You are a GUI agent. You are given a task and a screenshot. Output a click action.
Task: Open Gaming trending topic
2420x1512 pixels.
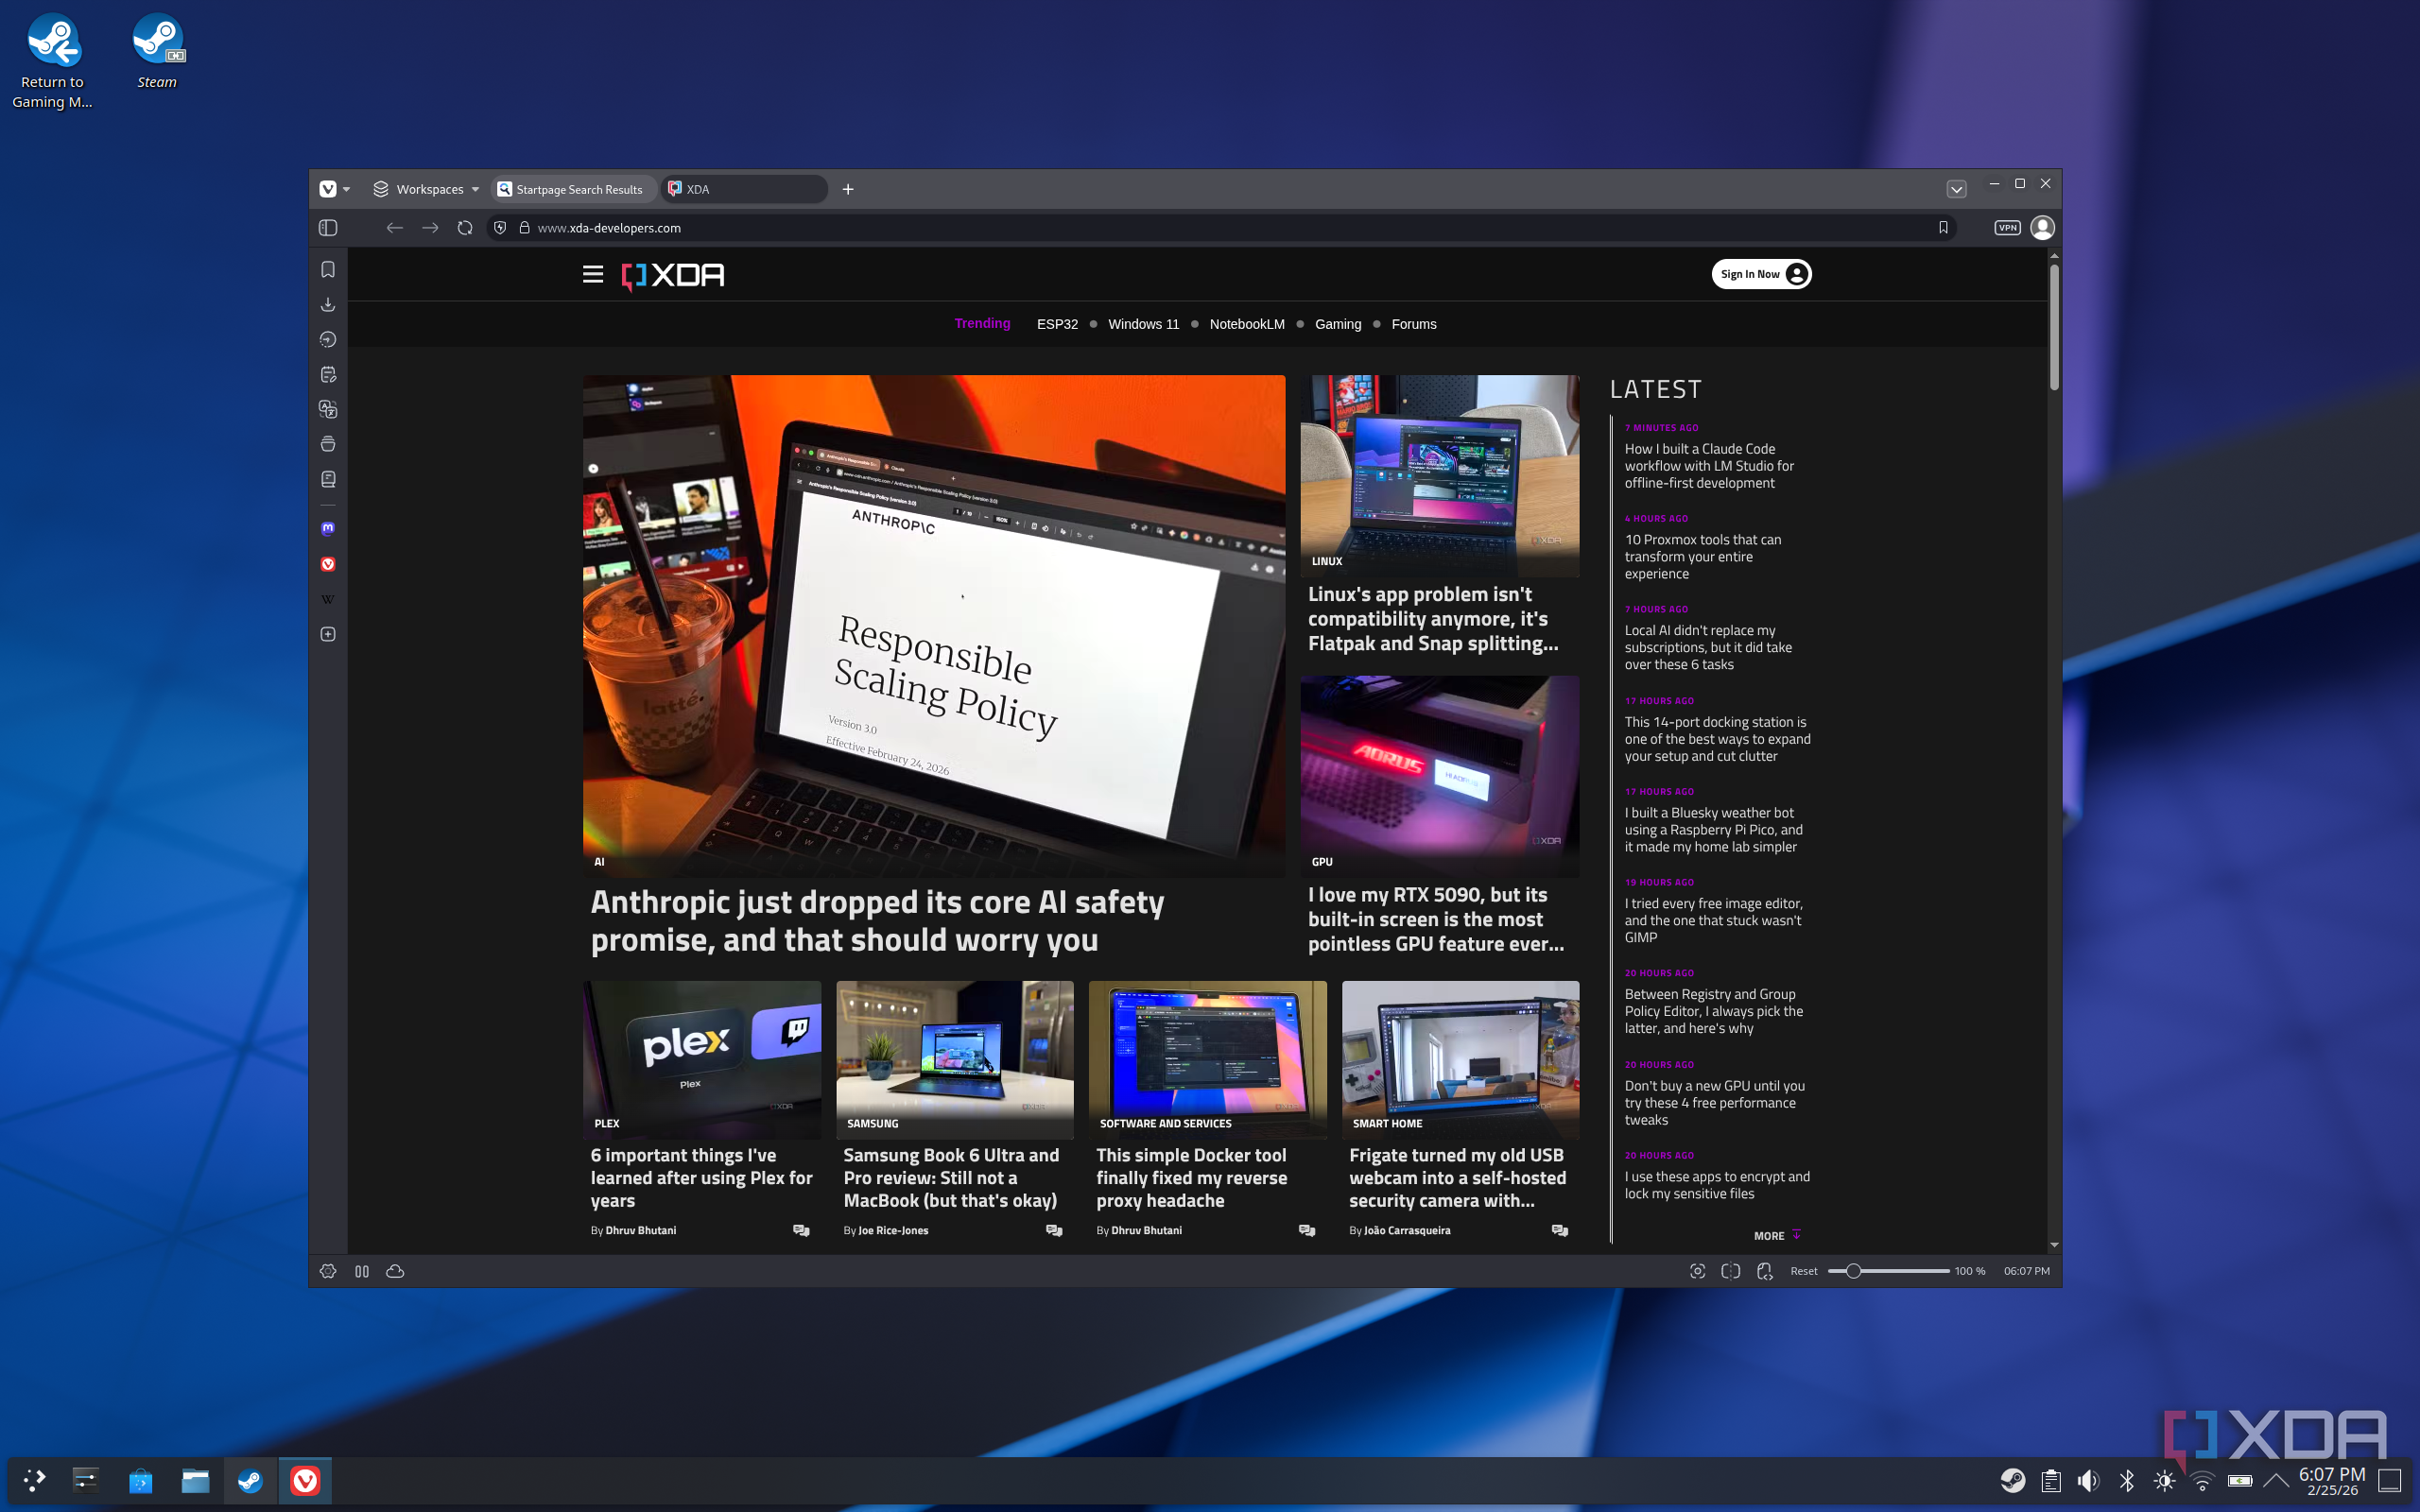coord(1338,324)
